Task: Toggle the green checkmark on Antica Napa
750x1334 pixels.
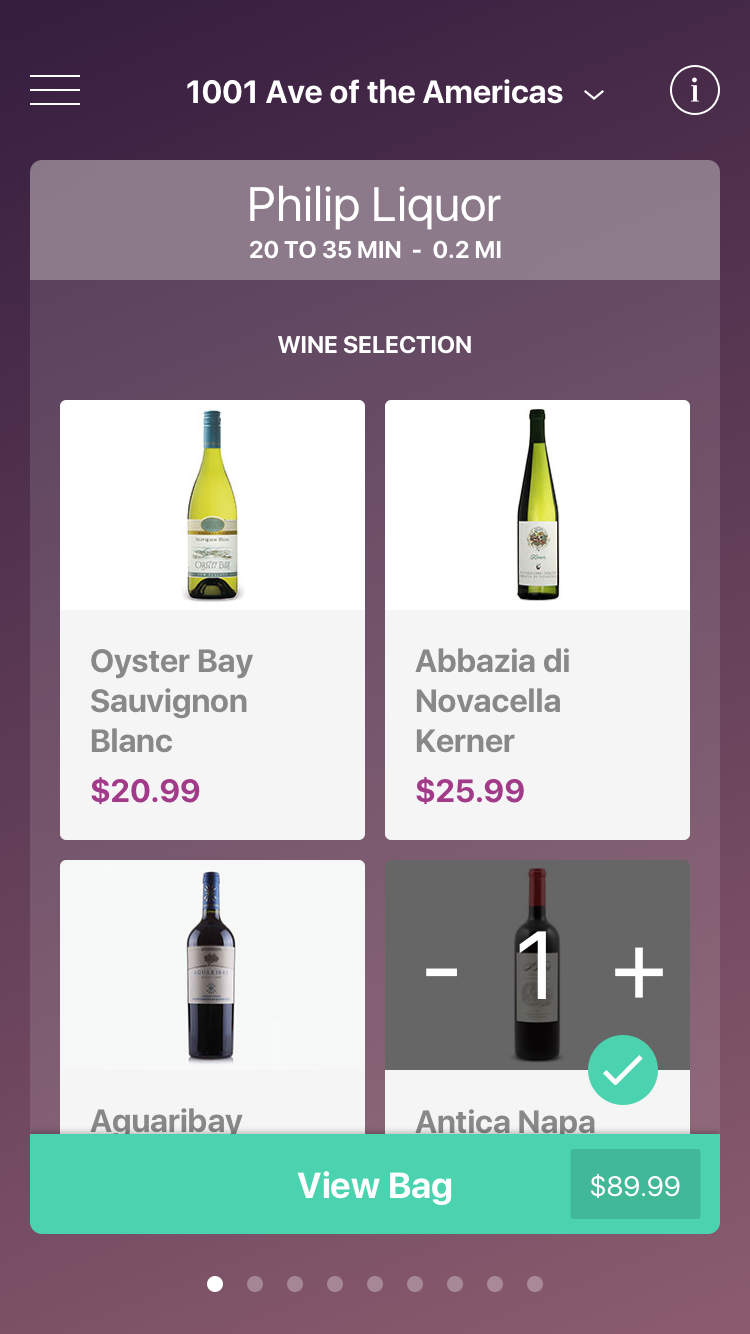Action: 622,1070
